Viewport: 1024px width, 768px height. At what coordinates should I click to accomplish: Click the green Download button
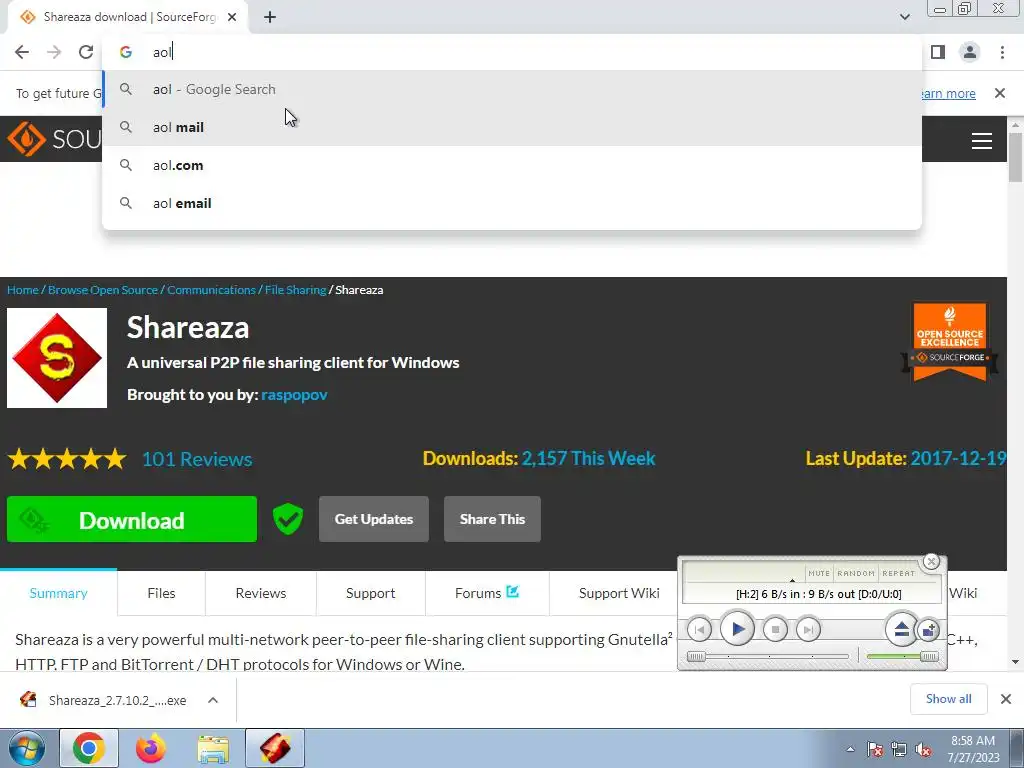[132, 519]
